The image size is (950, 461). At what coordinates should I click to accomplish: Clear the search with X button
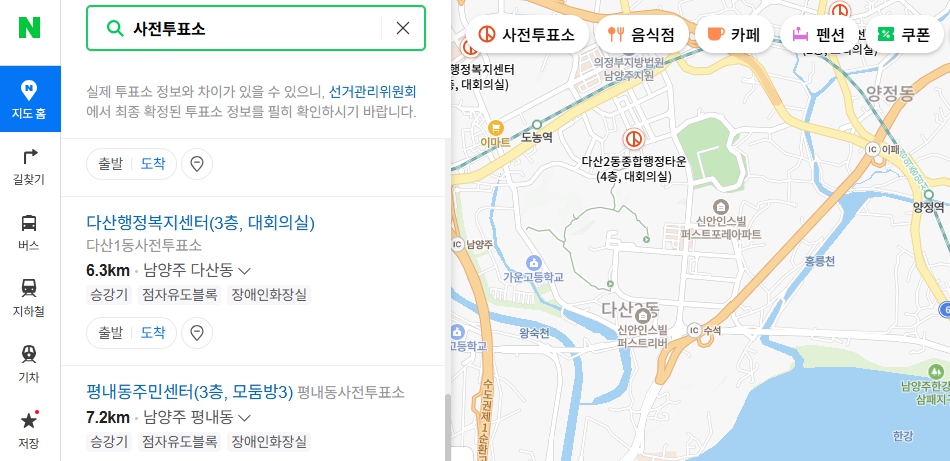(x=403, y=28)
